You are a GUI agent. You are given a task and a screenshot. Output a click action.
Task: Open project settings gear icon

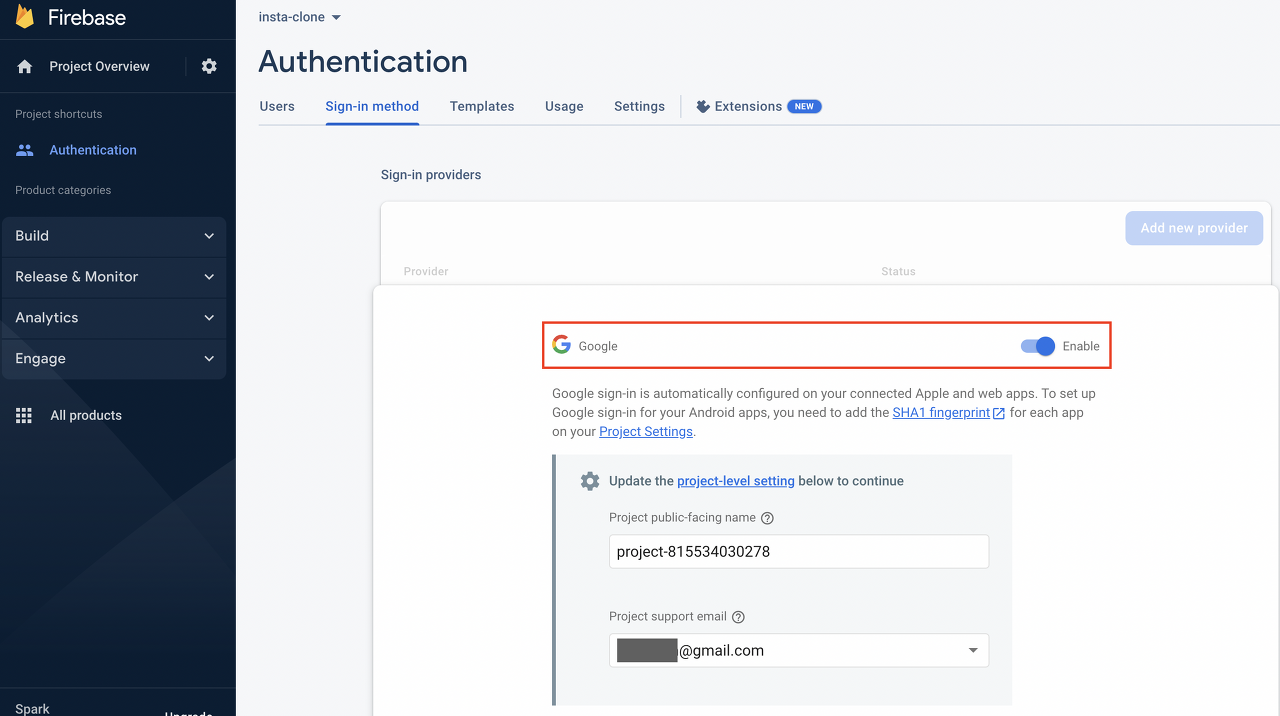pos(209,66)
